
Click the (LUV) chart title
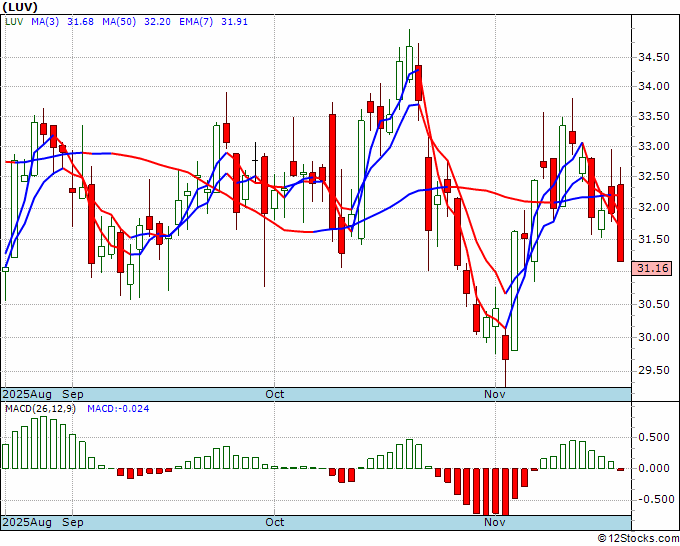pyautogui.click(x=20, y=7)
